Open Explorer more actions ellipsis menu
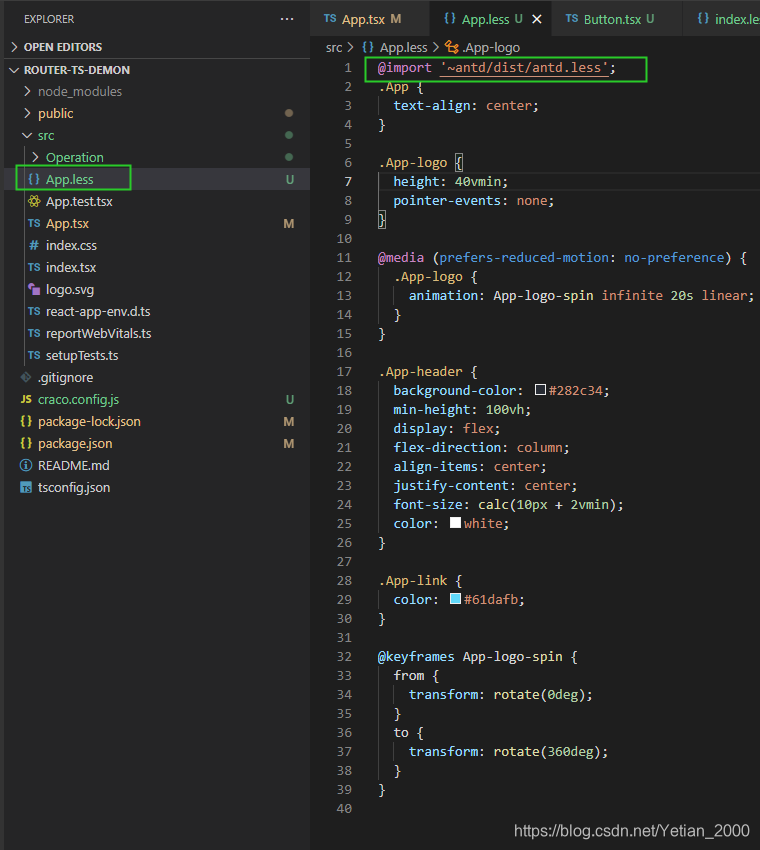 click(x=287, y=19)
